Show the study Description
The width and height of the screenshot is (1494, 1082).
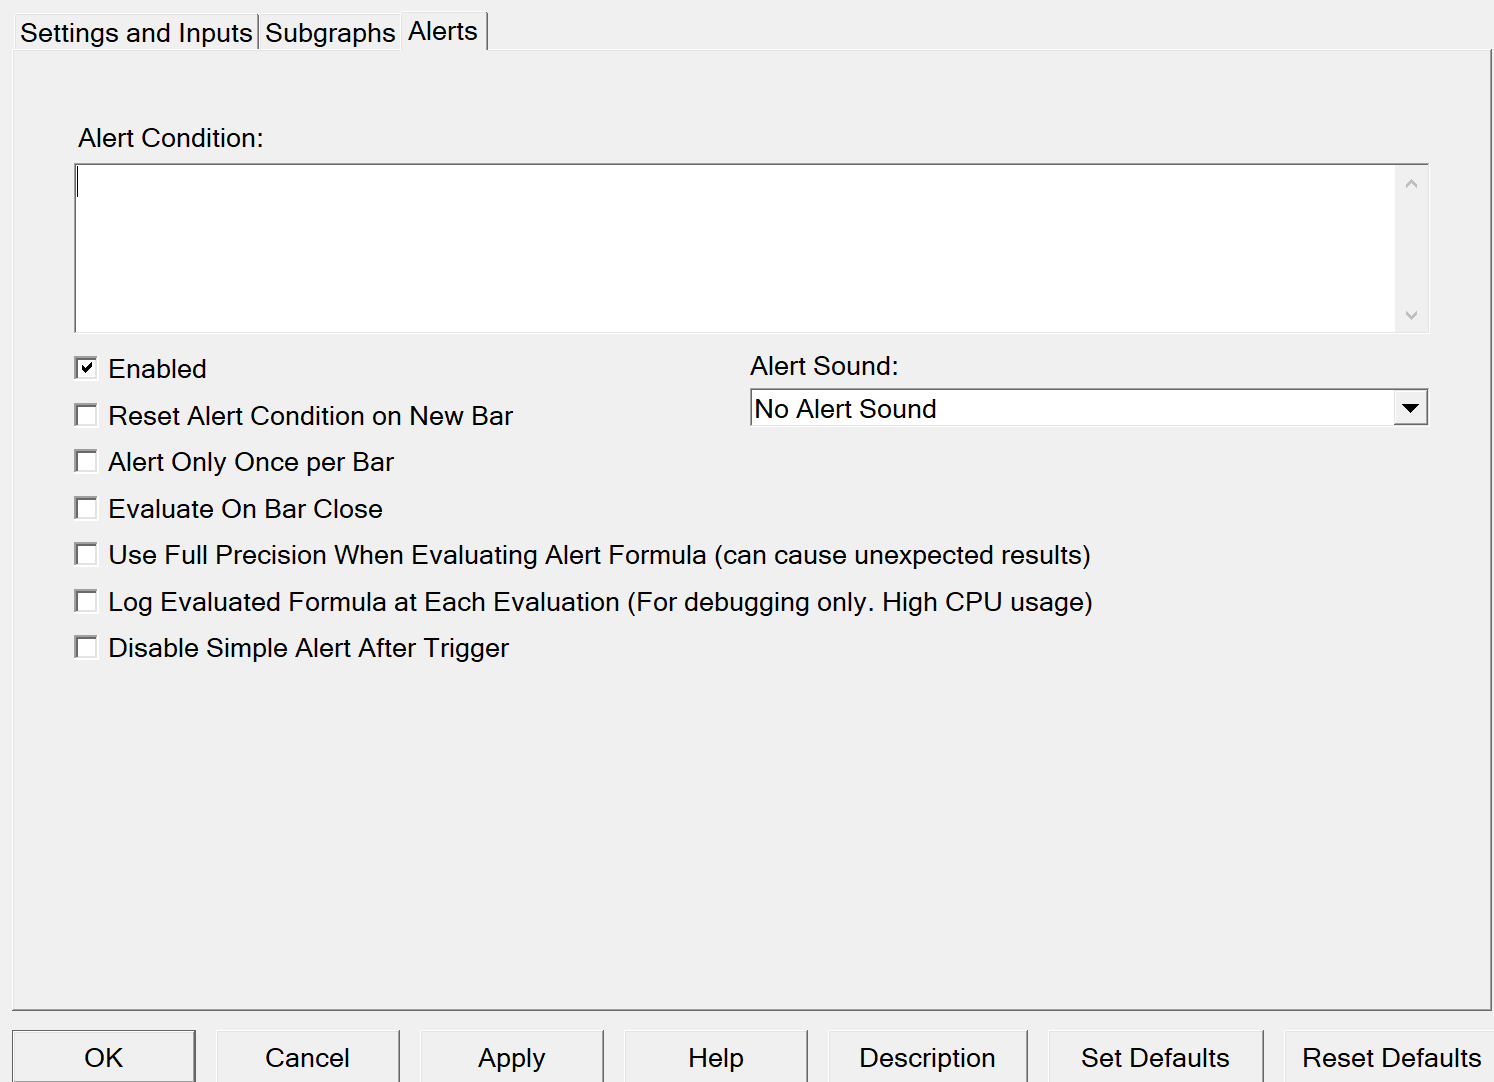[x=927, y=1057]
